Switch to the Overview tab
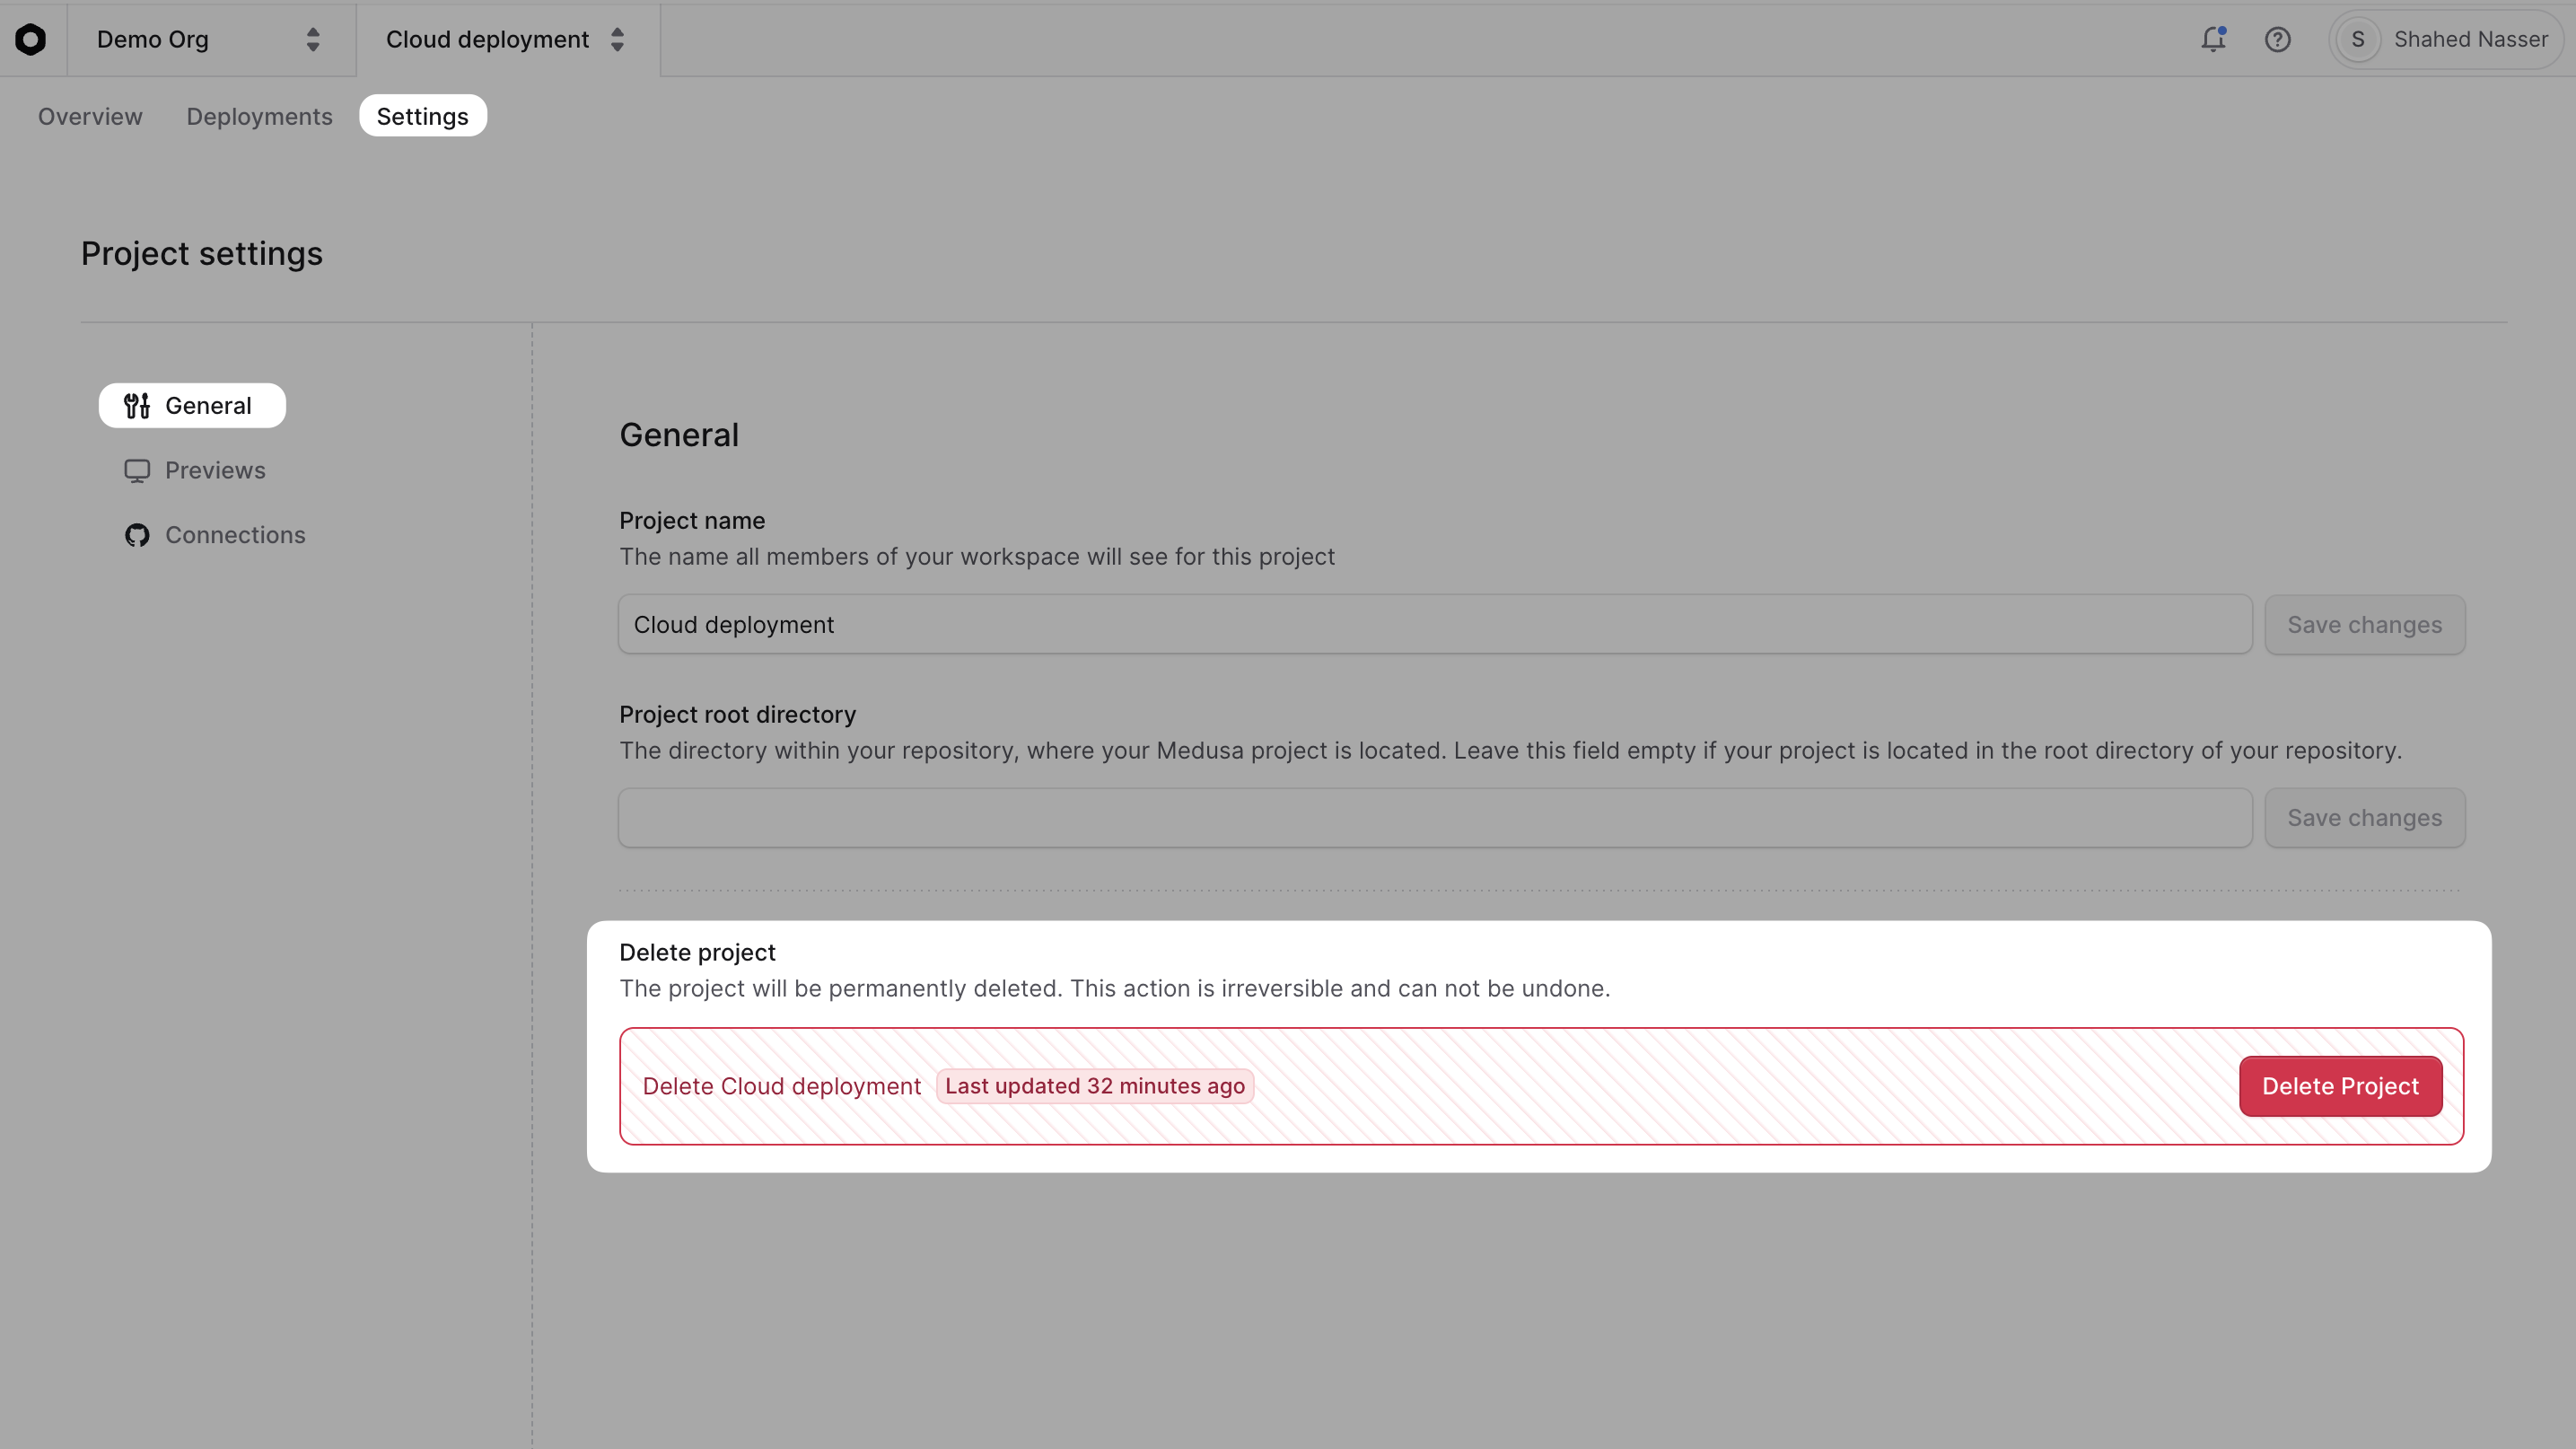2576x1449 pixels. tap(89, 116)
